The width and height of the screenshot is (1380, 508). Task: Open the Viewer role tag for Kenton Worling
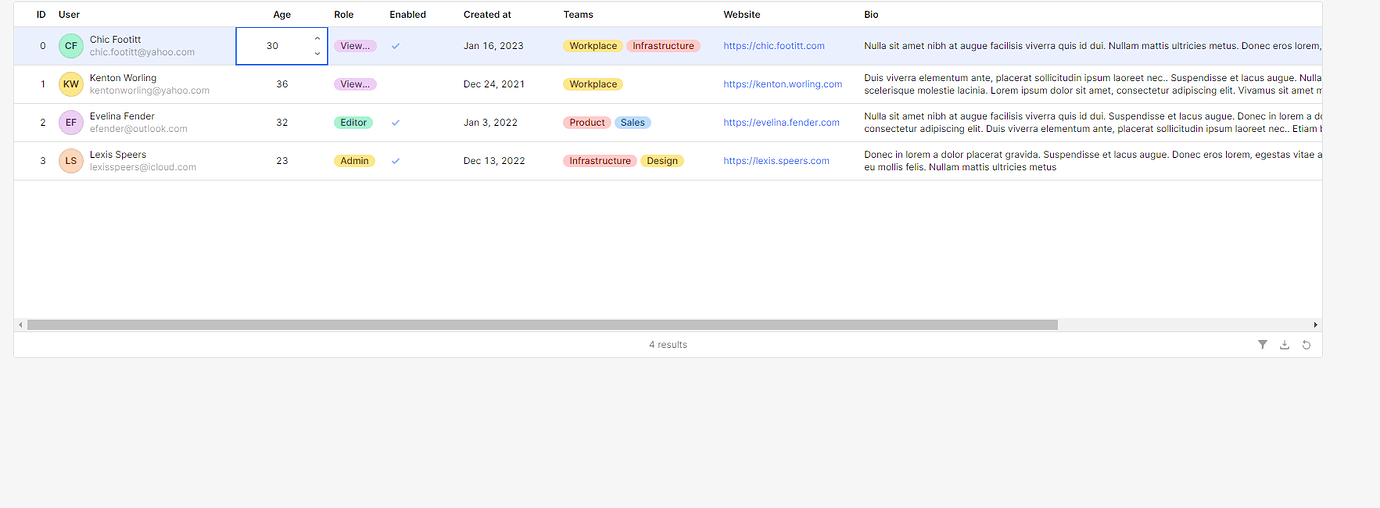(x=355, y=84)
